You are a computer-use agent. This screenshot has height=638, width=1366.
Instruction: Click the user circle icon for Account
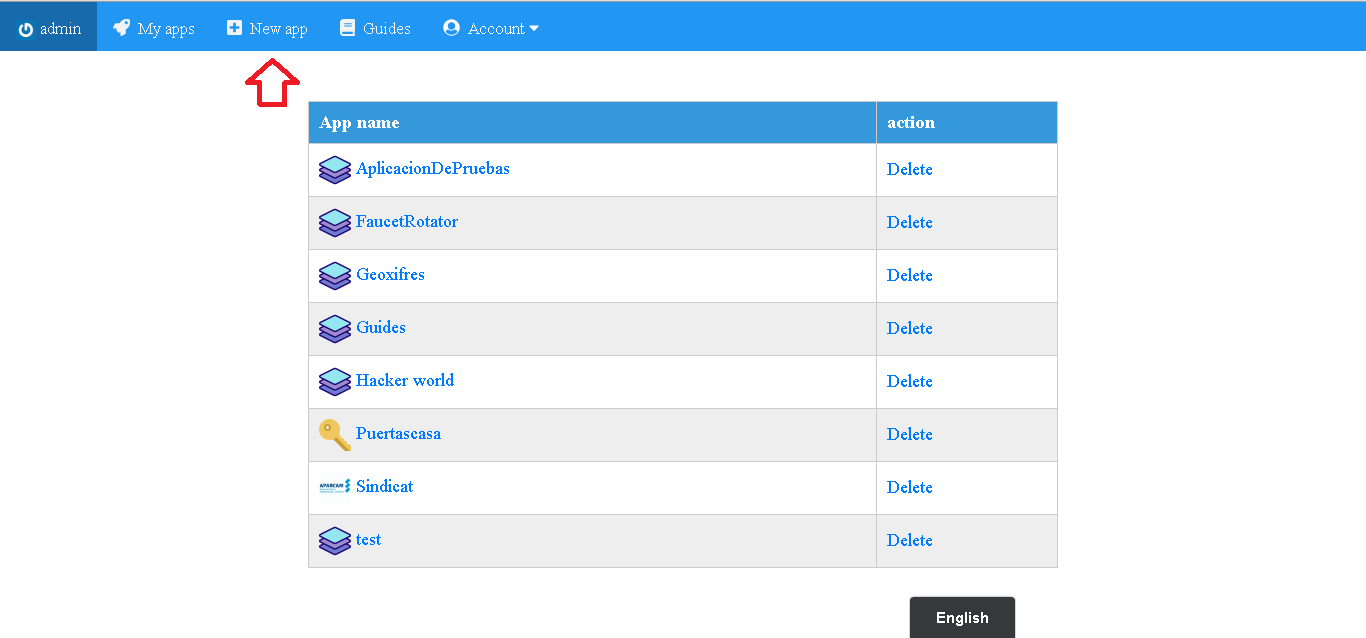[451, 28]
